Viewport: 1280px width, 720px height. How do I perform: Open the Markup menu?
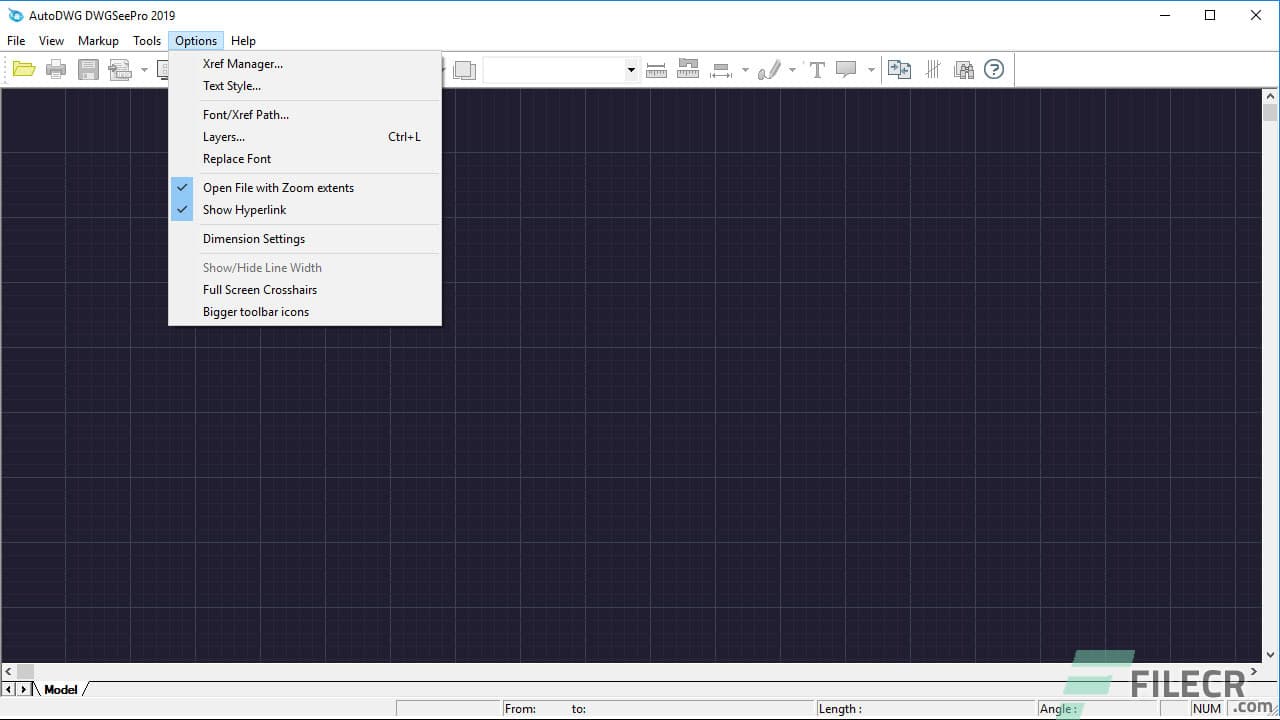[97, 40]
